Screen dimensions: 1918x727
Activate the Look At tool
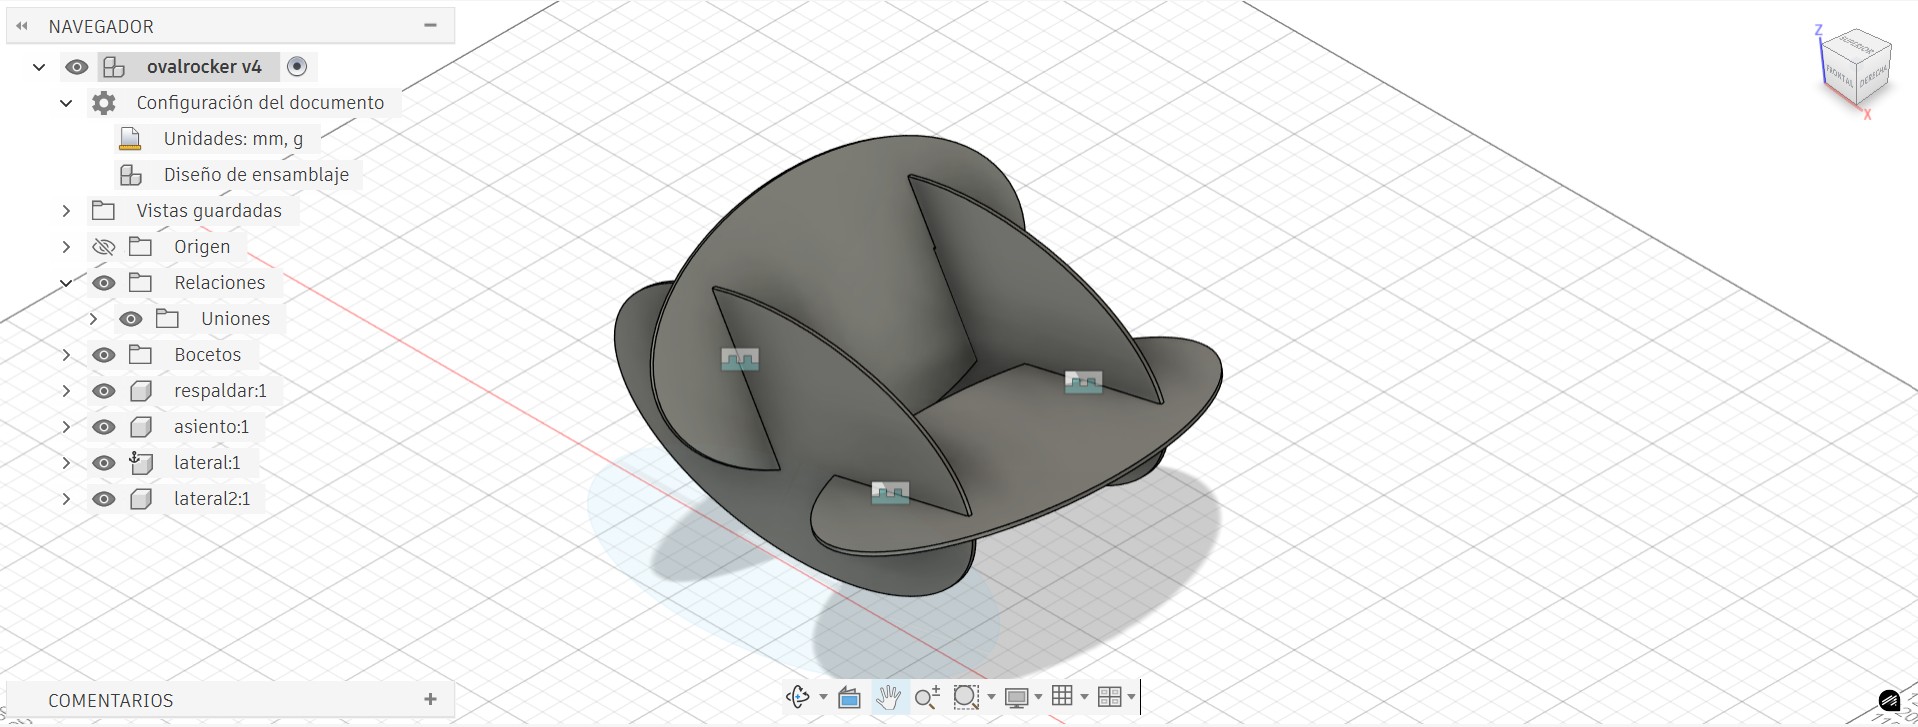pyautogui.click(x=849, y=697)
